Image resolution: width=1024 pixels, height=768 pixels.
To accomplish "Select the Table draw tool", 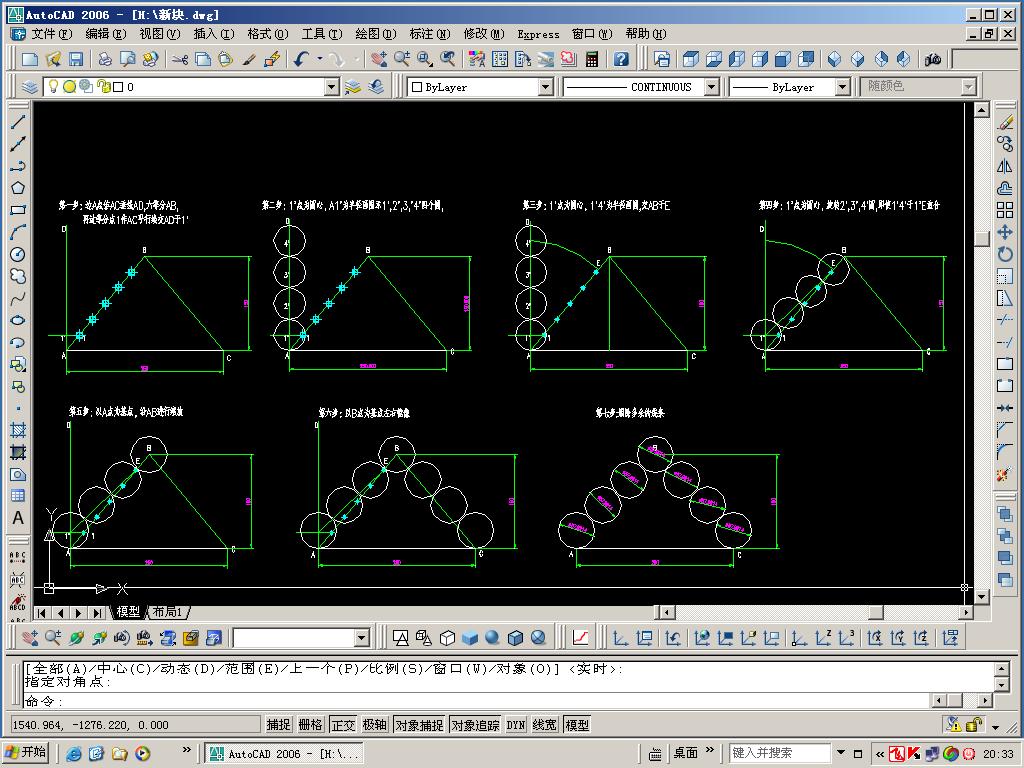I will click(18, 496).
